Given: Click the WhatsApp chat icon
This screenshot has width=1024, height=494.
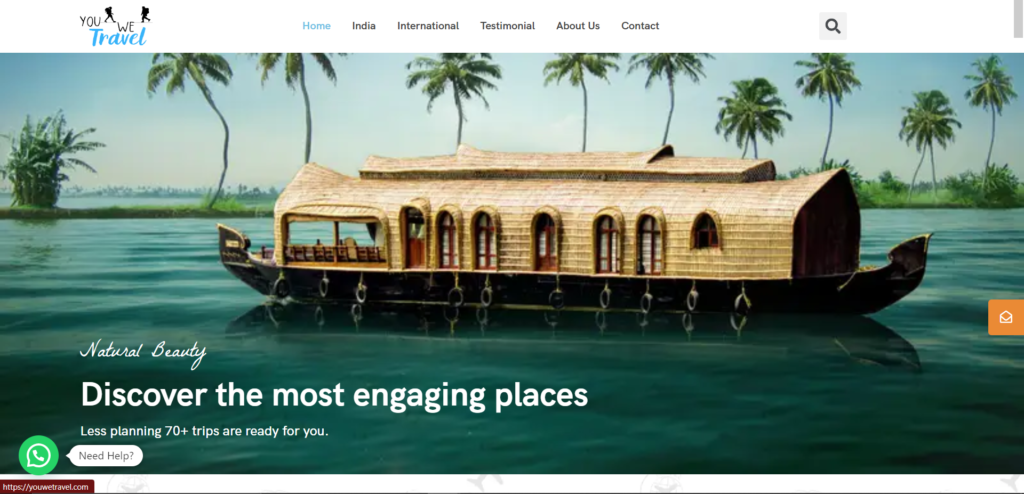Looking at the screenshot, I should tap(39, 455).
